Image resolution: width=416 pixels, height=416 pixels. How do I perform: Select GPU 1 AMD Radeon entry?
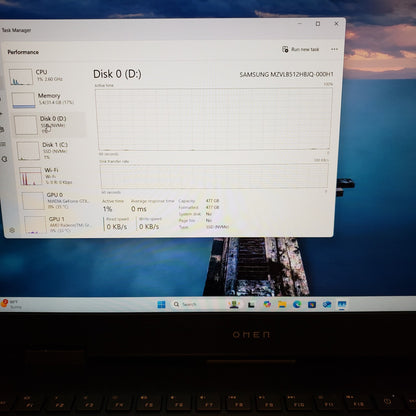tap(57, 224)
